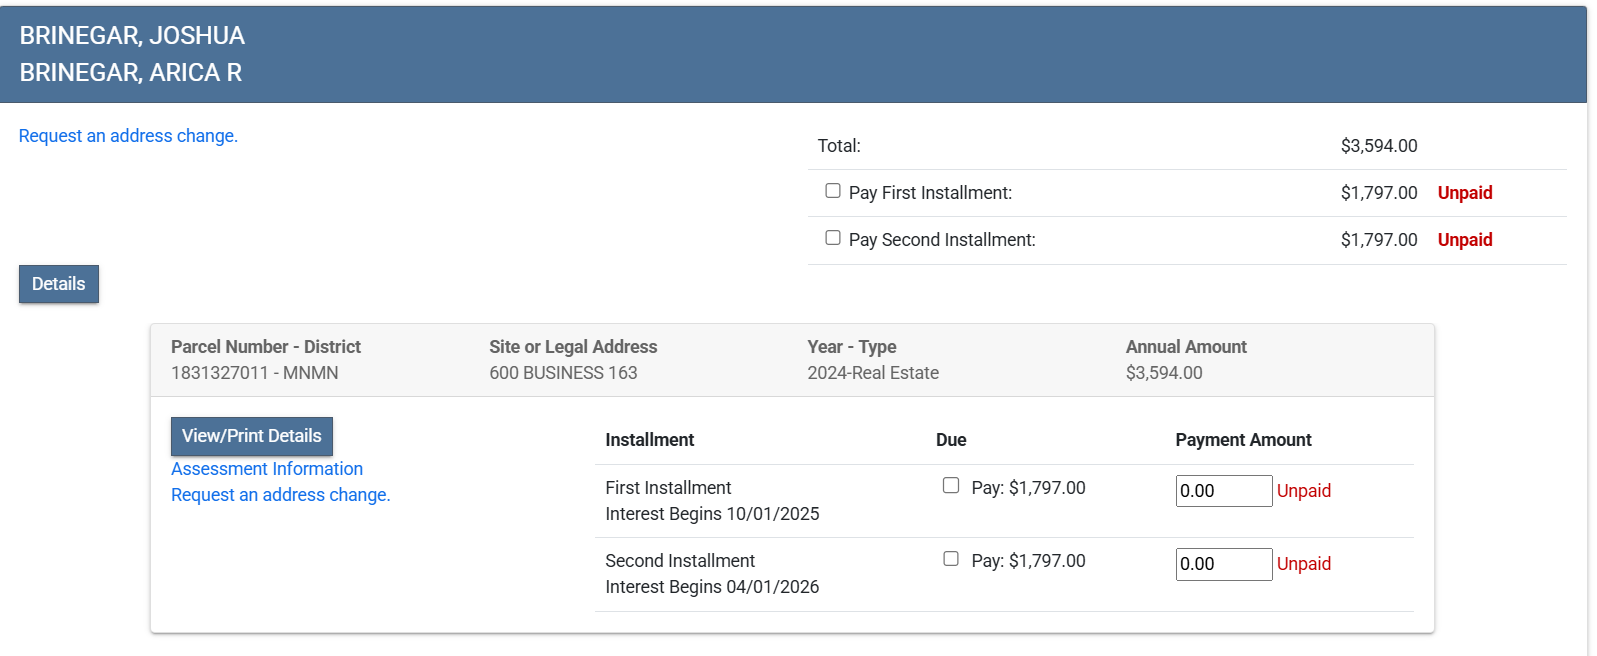Focus the First Installment payment amount field
The width and height of the screenshot is (1597, 656).
(x=1223, y=491)
